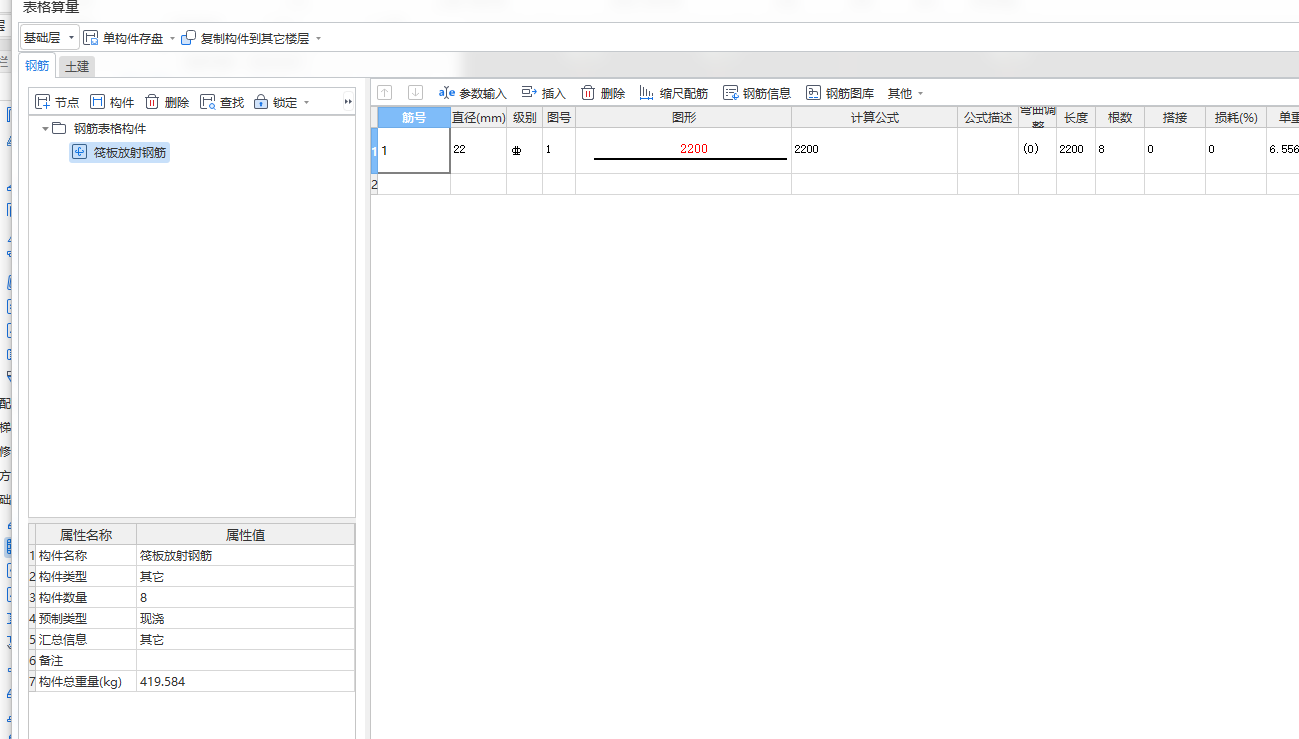Open dropdown arrow next to 单构件存盘

click(172, 39)
